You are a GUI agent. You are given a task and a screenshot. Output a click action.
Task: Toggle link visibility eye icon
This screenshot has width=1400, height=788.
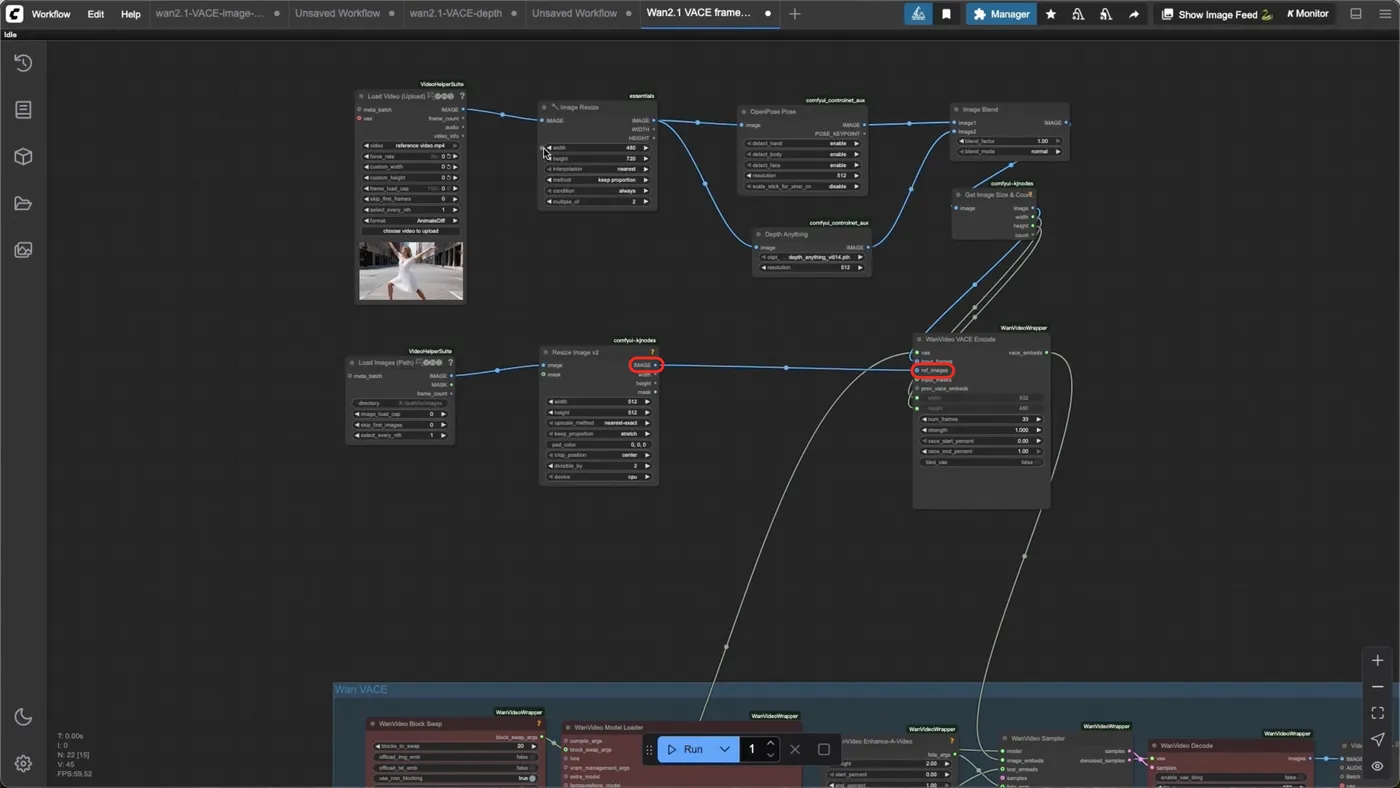[1377, 766]
